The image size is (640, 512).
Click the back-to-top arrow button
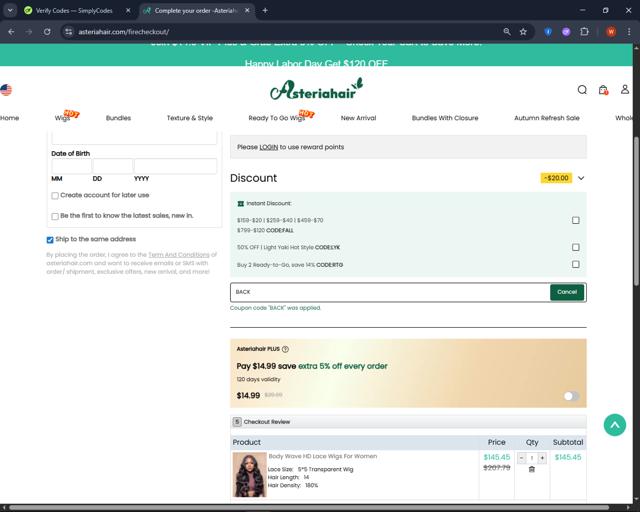pos(615,425)
